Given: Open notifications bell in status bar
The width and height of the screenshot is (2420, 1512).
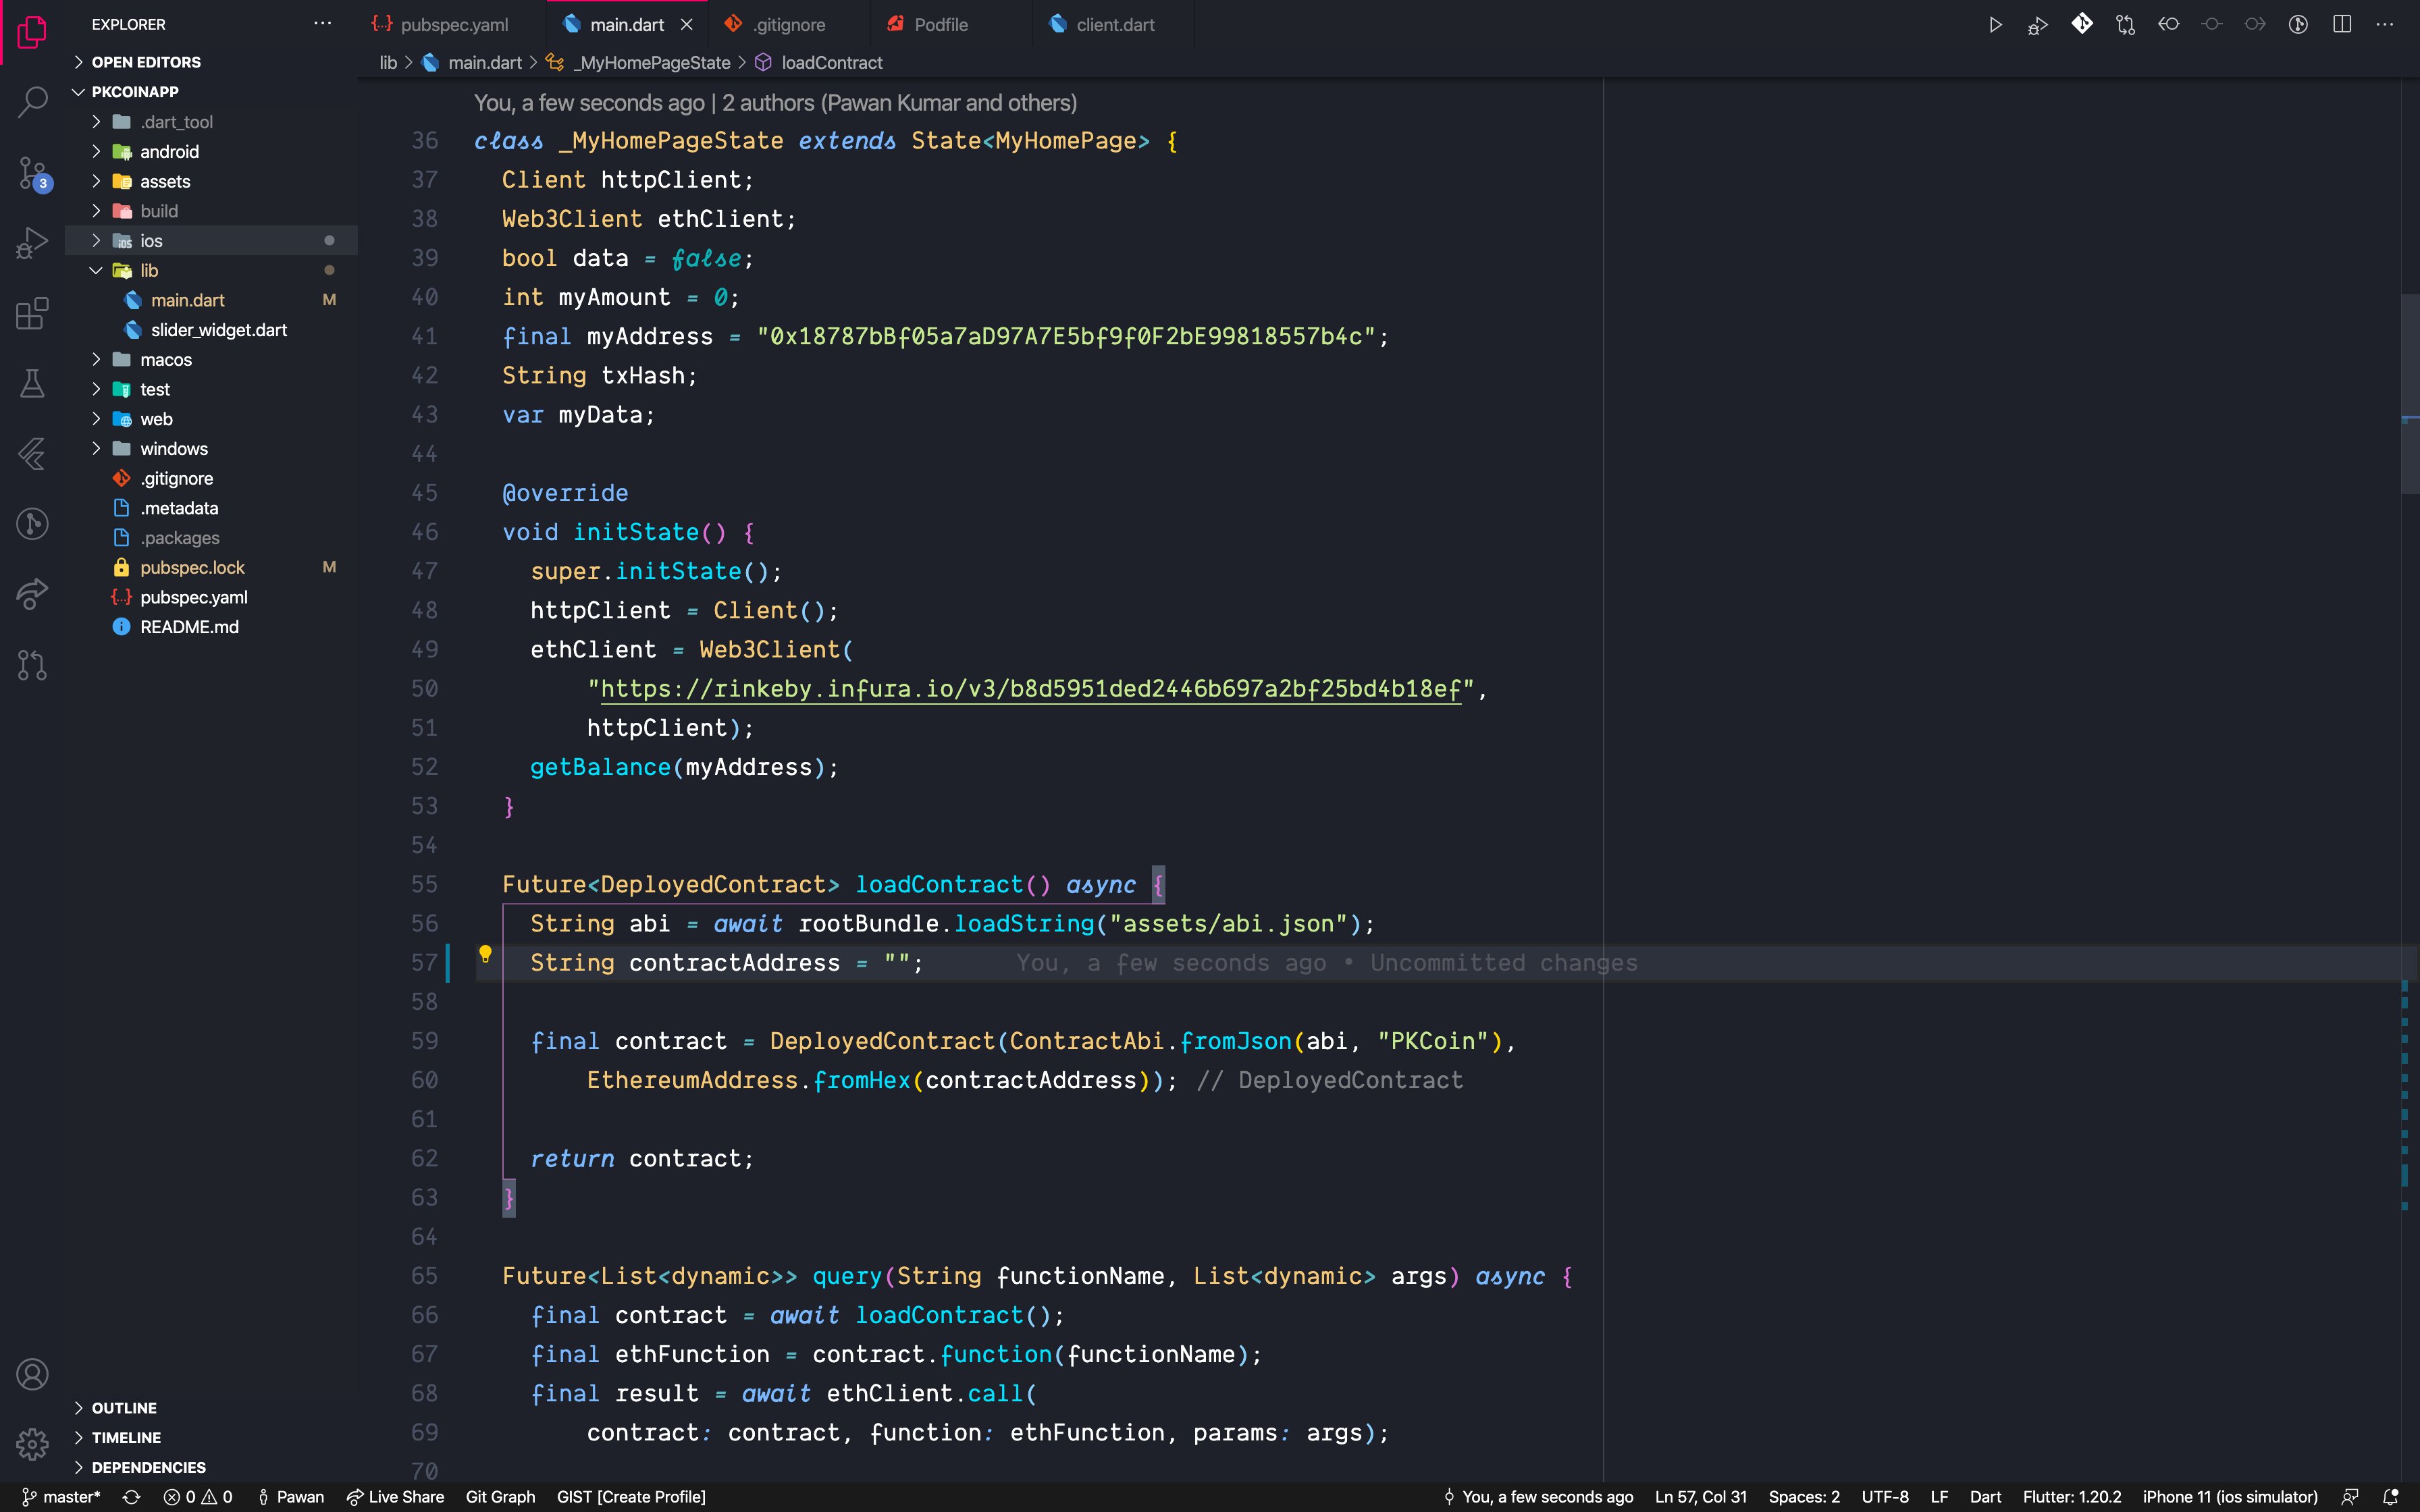Looking at the screenshot, I should [x=2391, y=1497].
